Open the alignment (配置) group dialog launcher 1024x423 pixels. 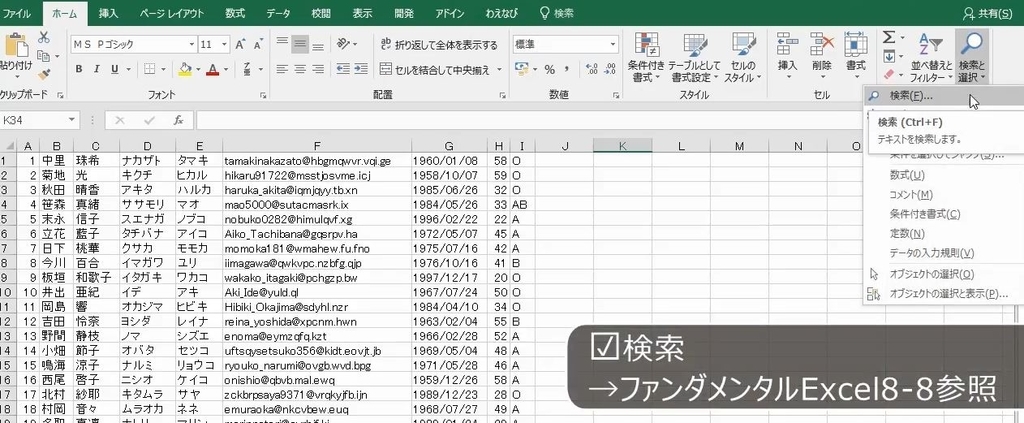pos(503,95)
